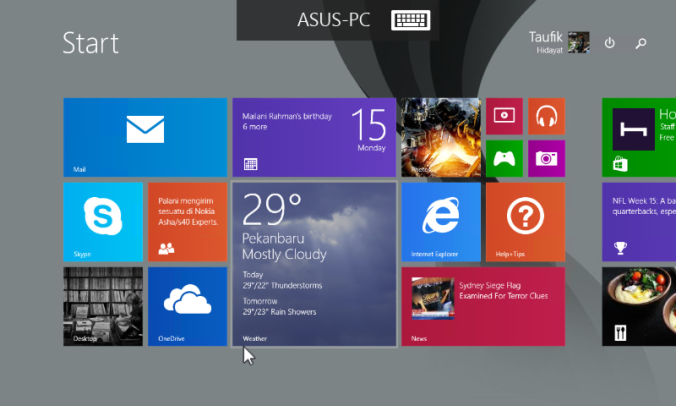Click the Start heading text
The width and height of the screenshot is (676, 406).
pos(91,43)
